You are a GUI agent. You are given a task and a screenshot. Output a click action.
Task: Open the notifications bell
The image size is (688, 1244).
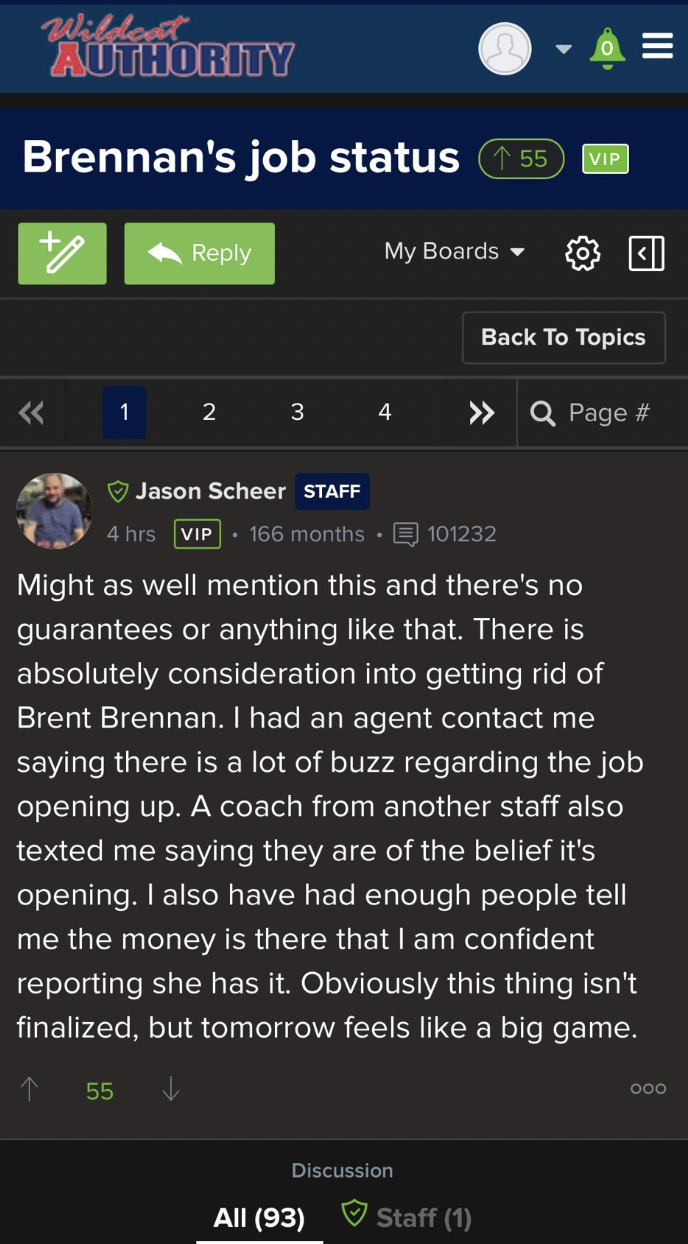607,48
